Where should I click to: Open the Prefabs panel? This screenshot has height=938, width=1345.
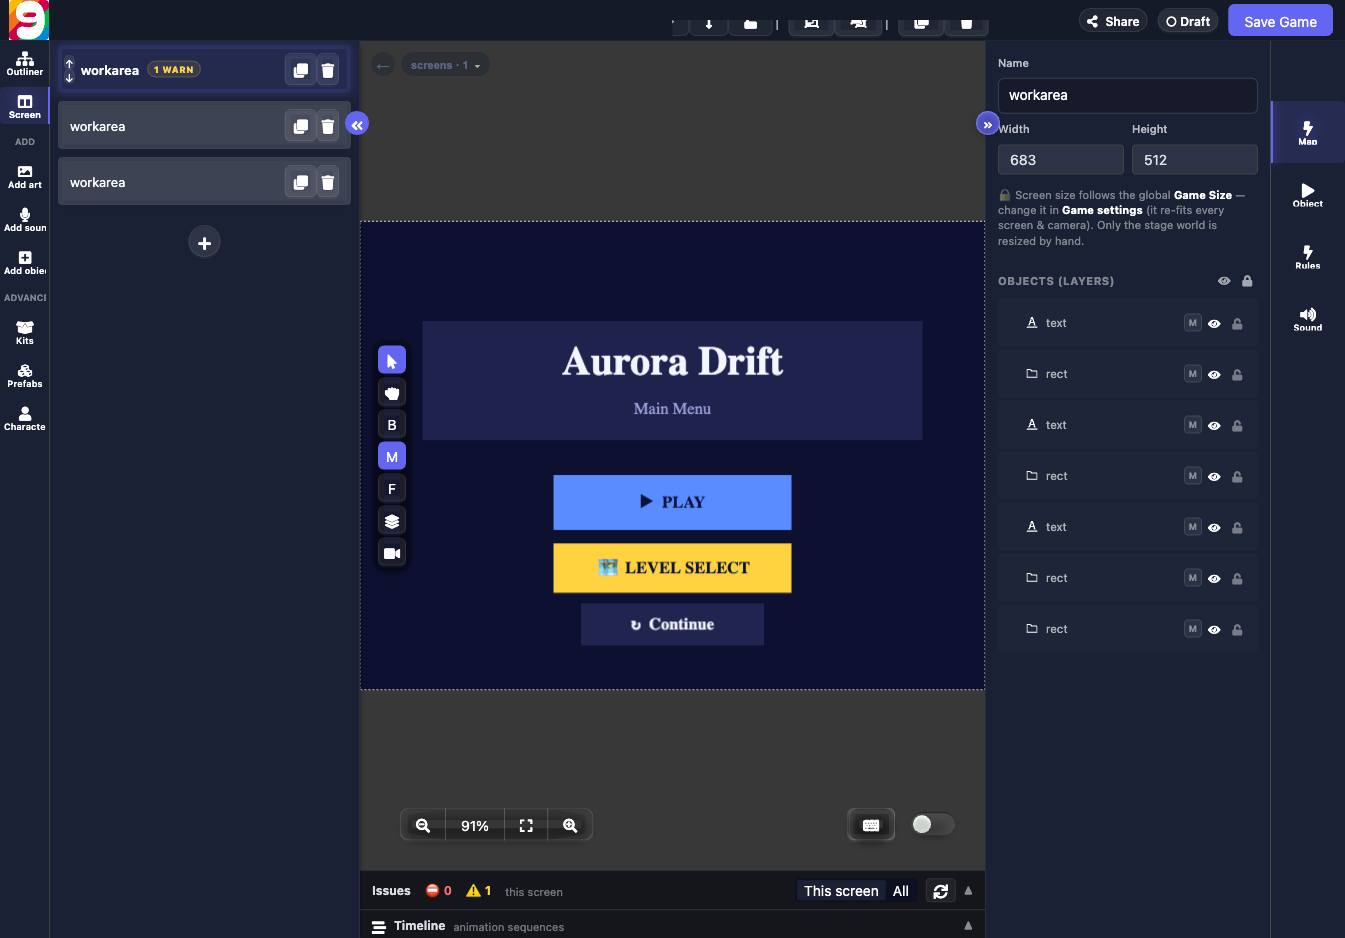(24, 376)
